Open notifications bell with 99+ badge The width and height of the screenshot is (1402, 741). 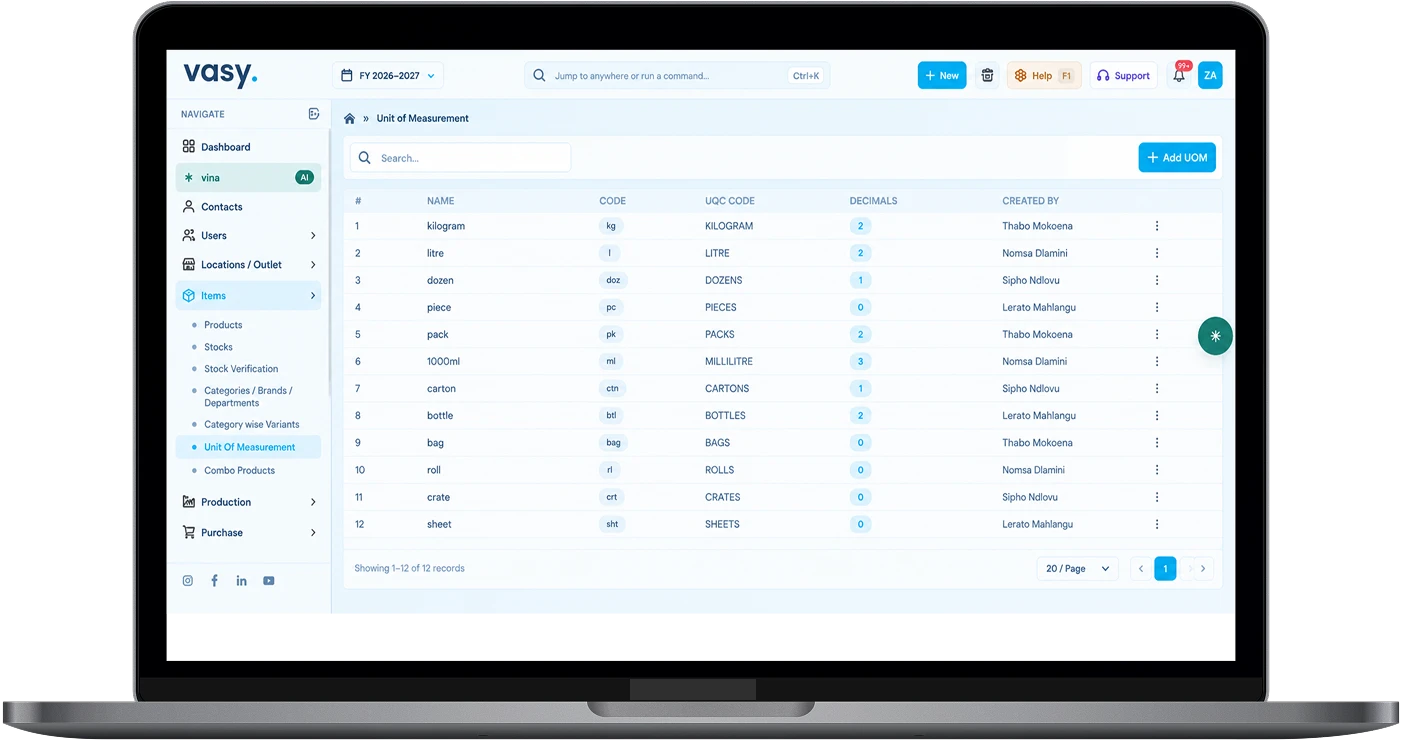(x=1179, y=75)
